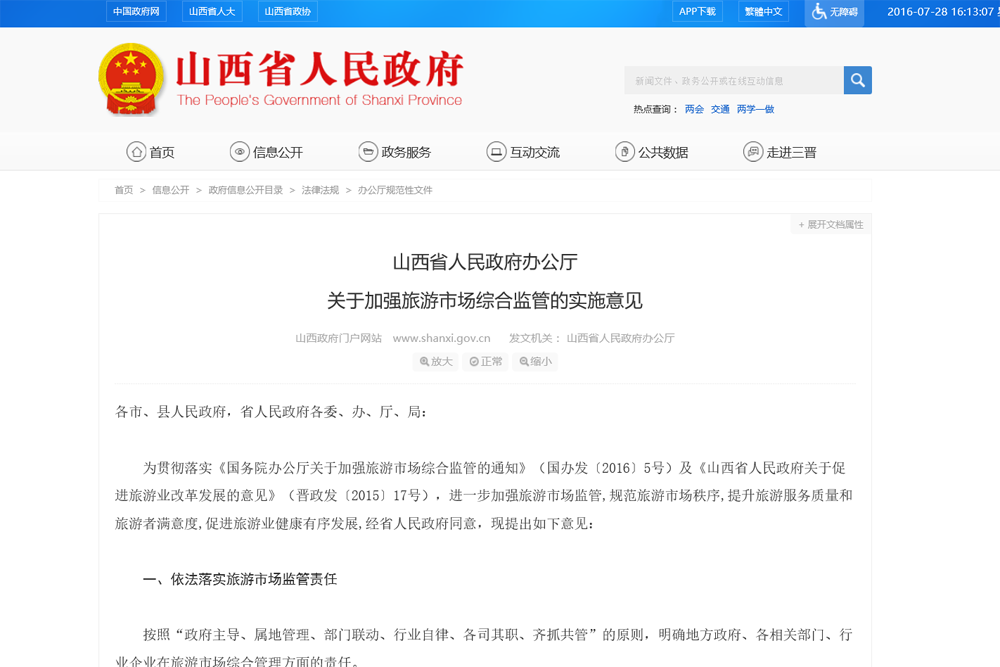
Task: Click the search input field
Action: 733,80
